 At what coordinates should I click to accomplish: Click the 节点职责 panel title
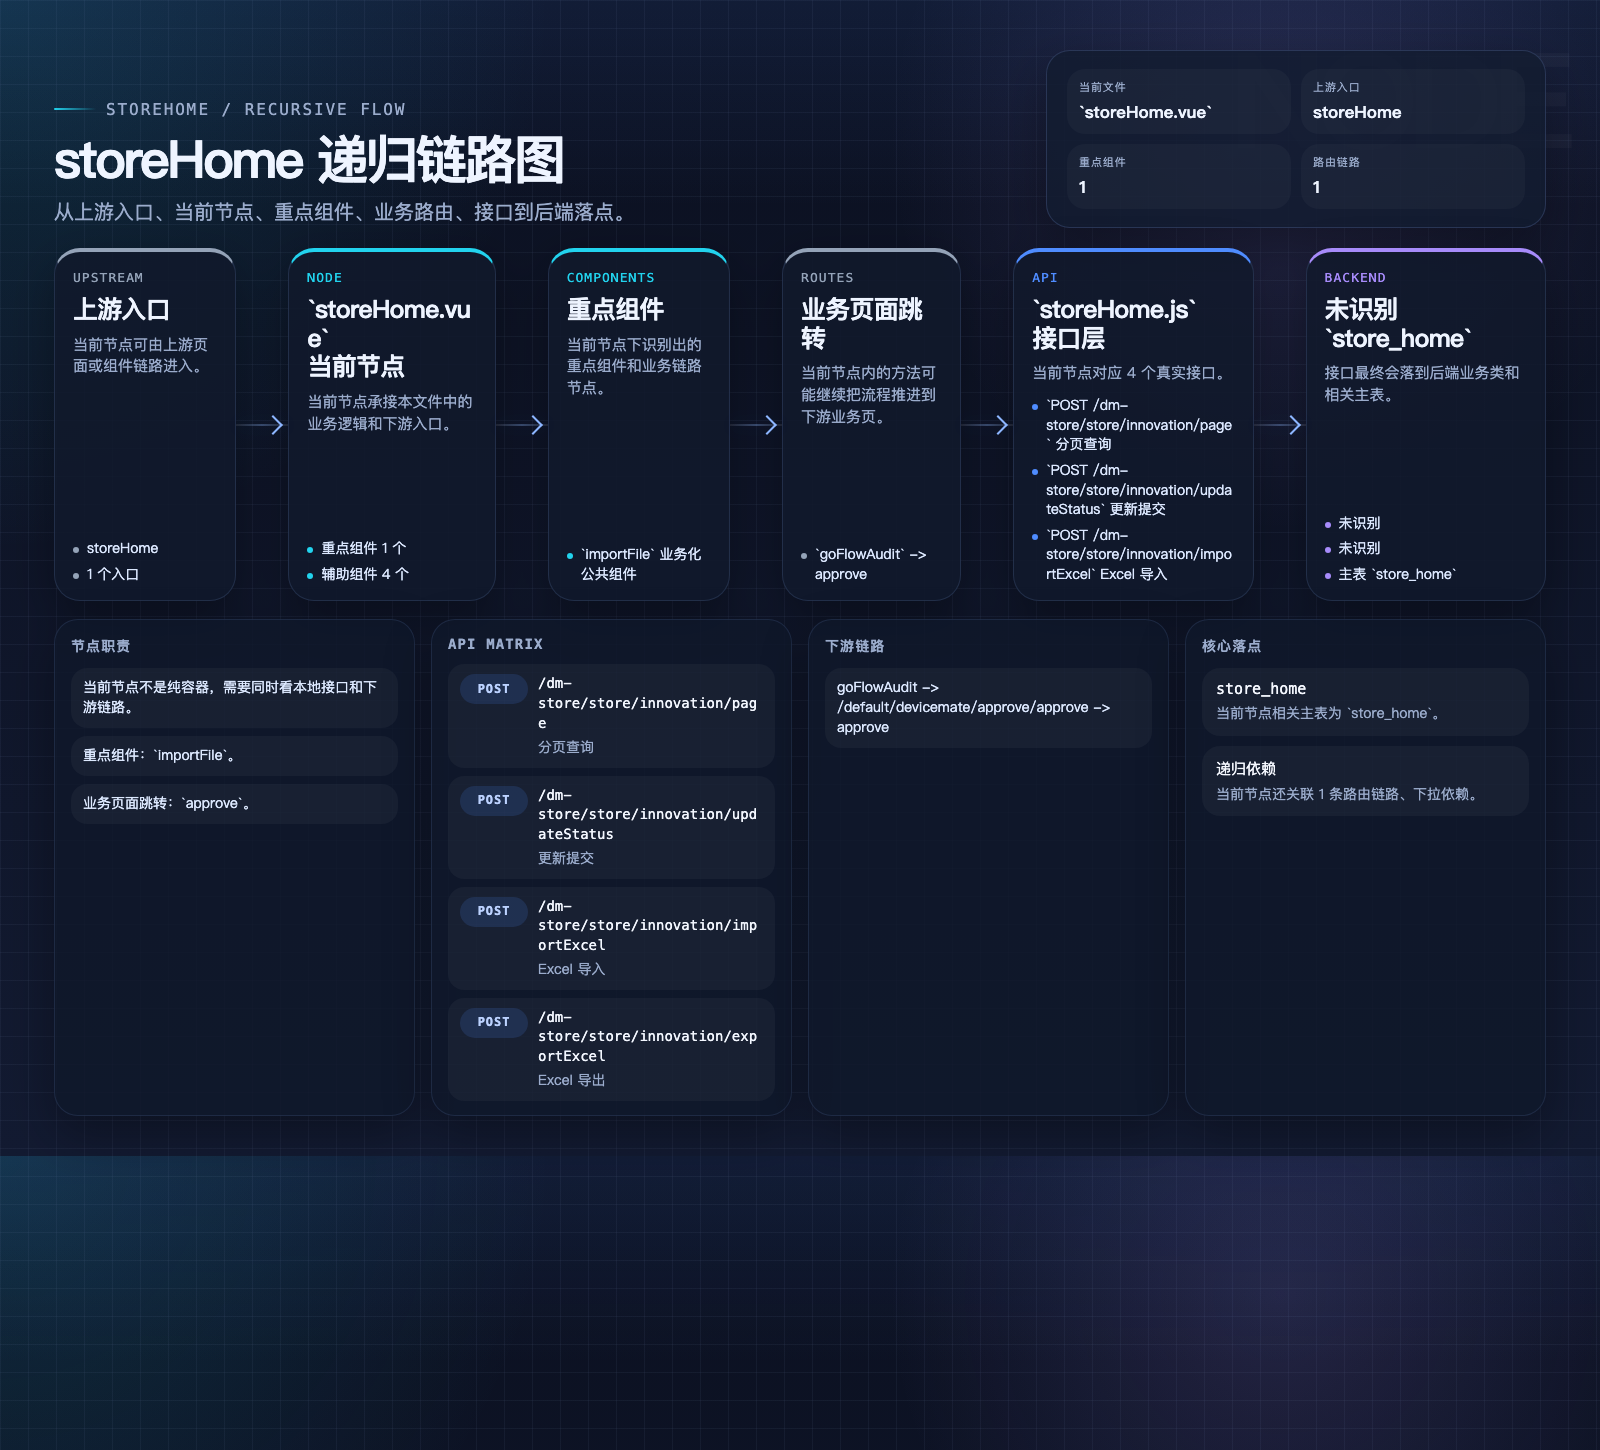(100, 646)
